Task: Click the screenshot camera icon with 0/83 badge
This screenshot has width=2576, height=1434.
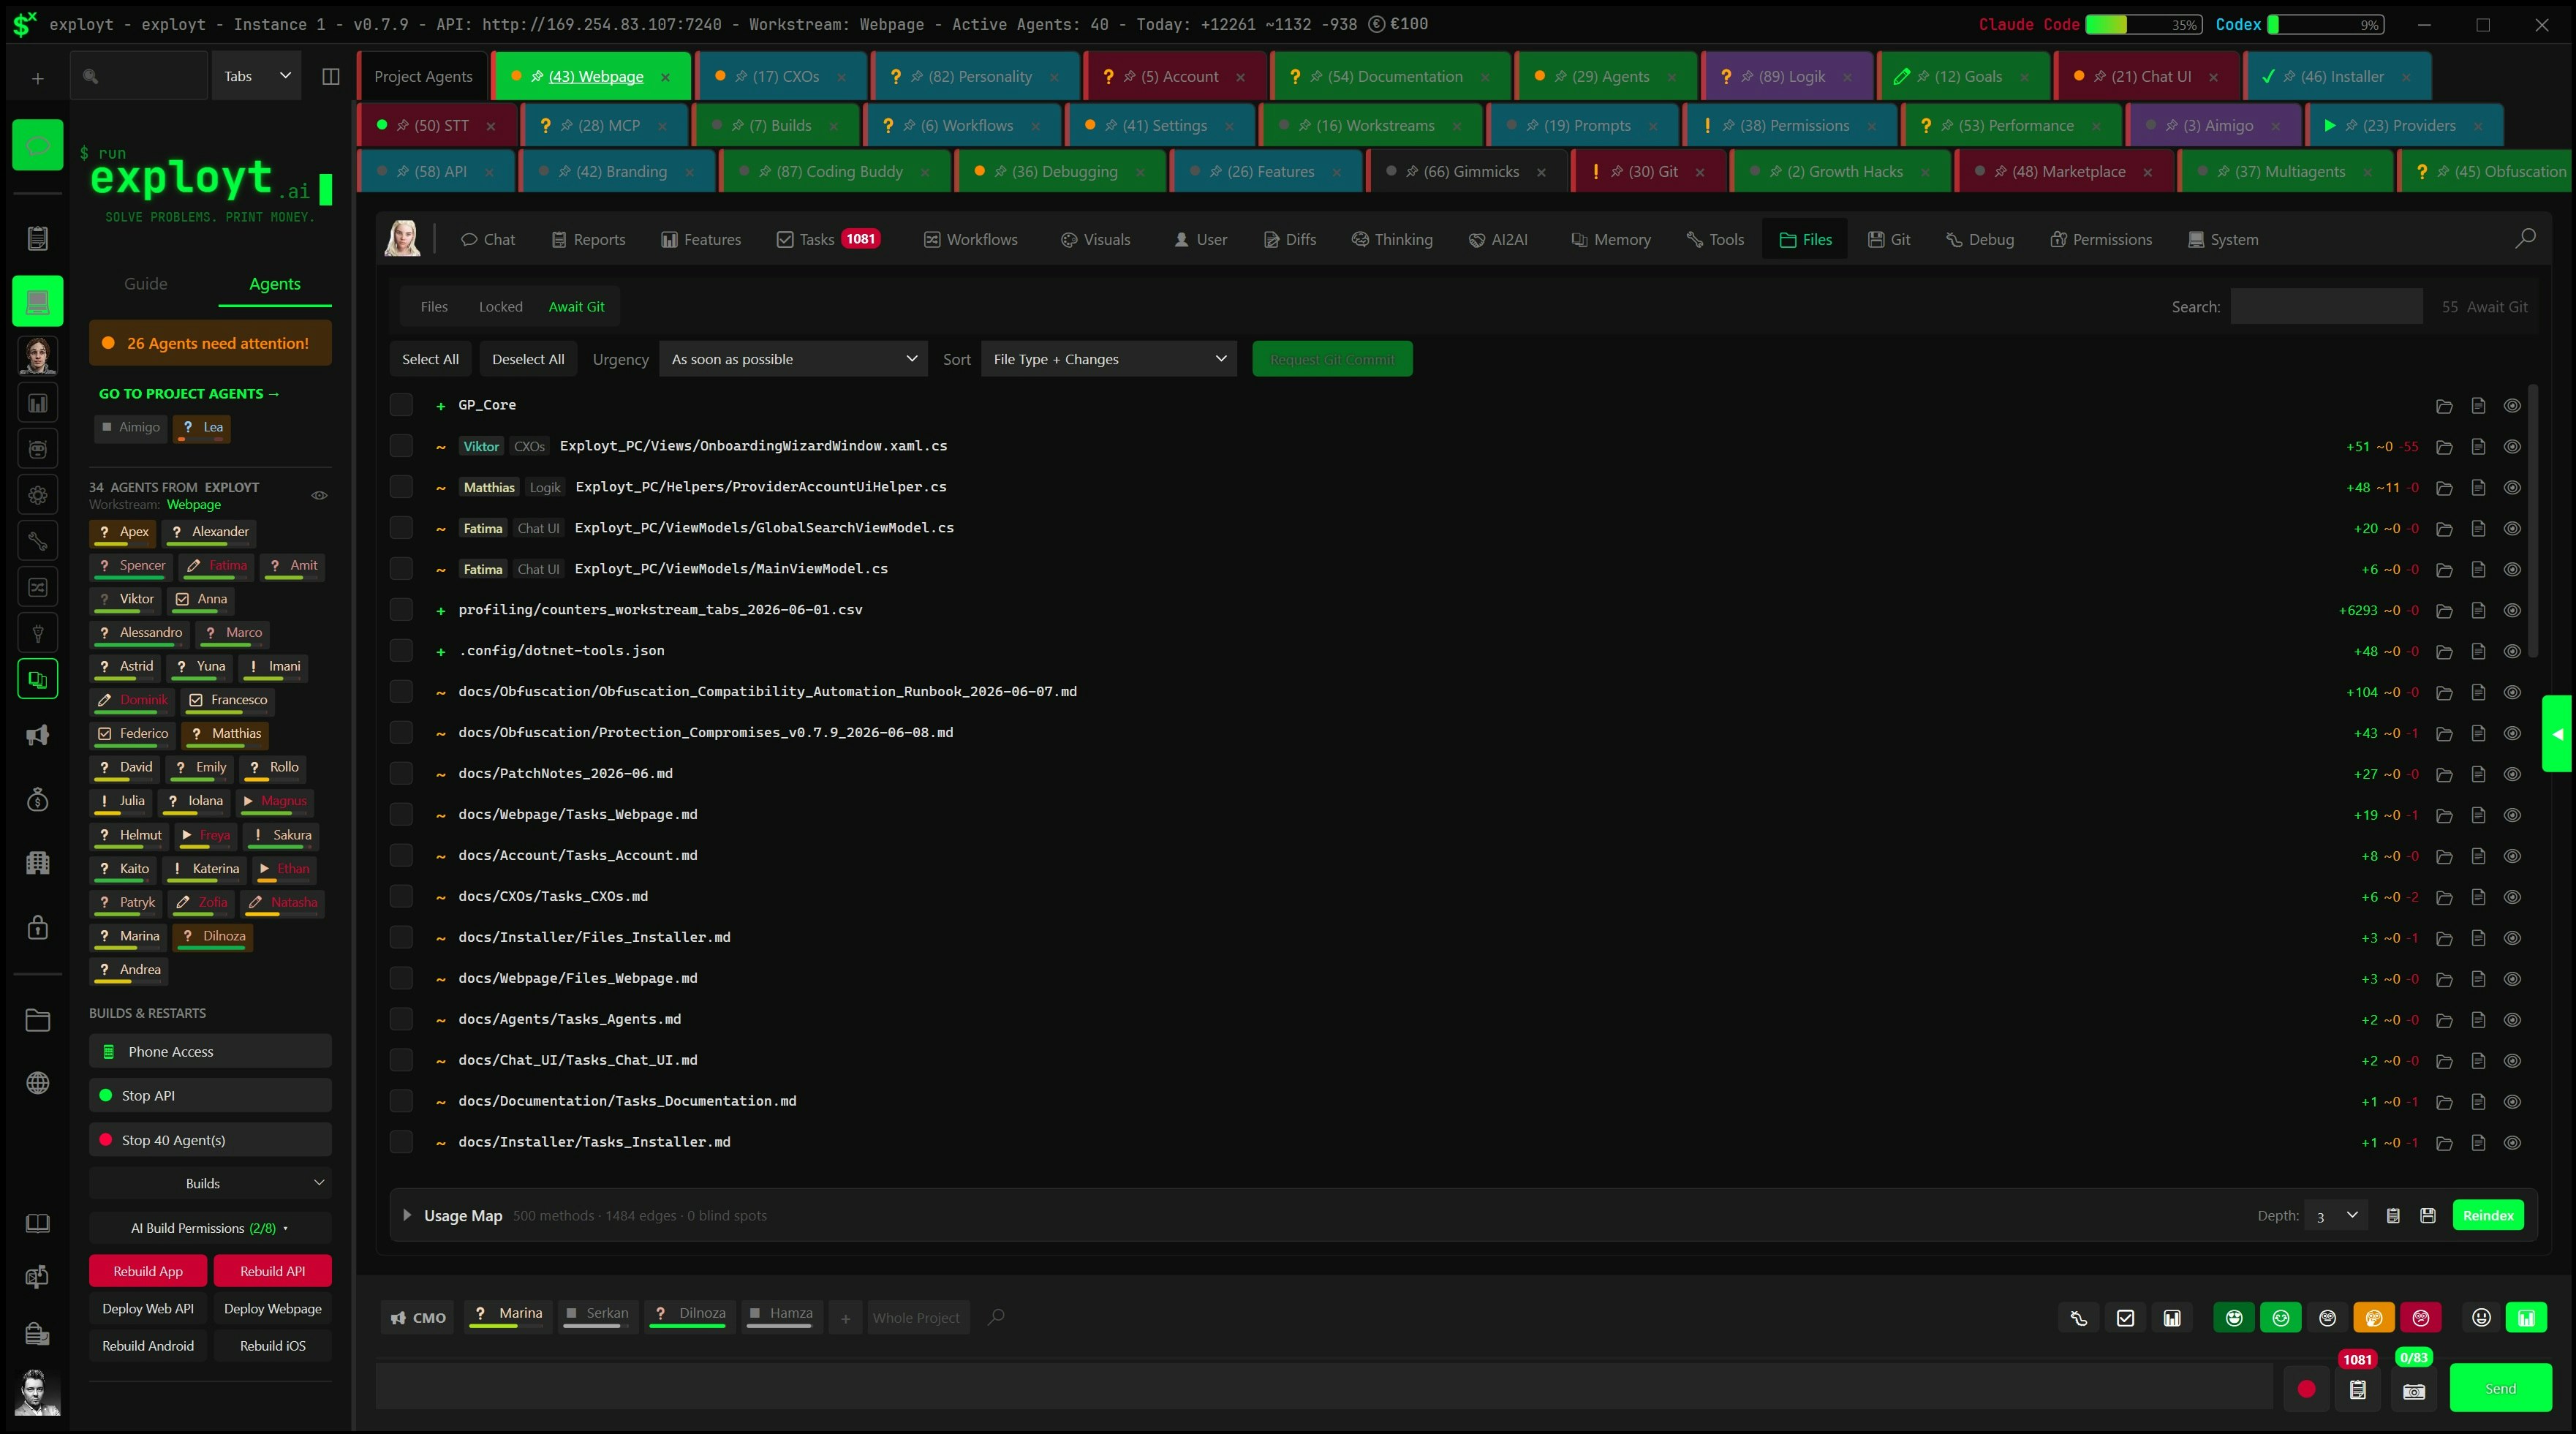Action: (2414, 1391)
